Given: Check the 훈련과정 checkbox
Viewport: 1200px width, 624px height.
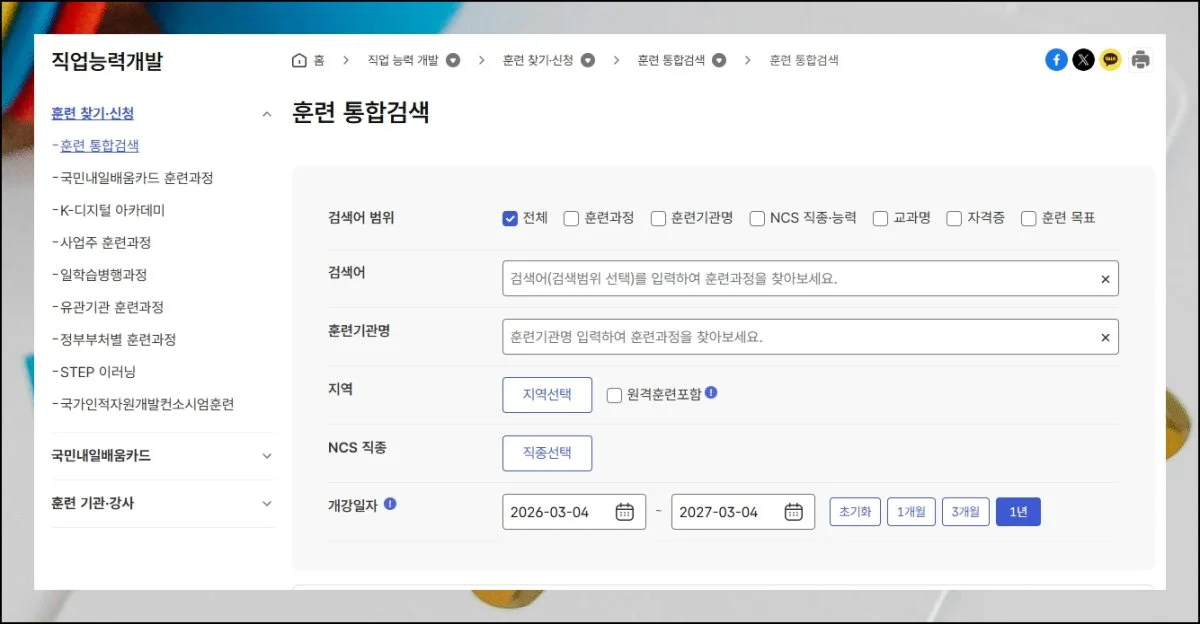Looking at the screenshot, I should pyautogui.click(x=572, y=219).
